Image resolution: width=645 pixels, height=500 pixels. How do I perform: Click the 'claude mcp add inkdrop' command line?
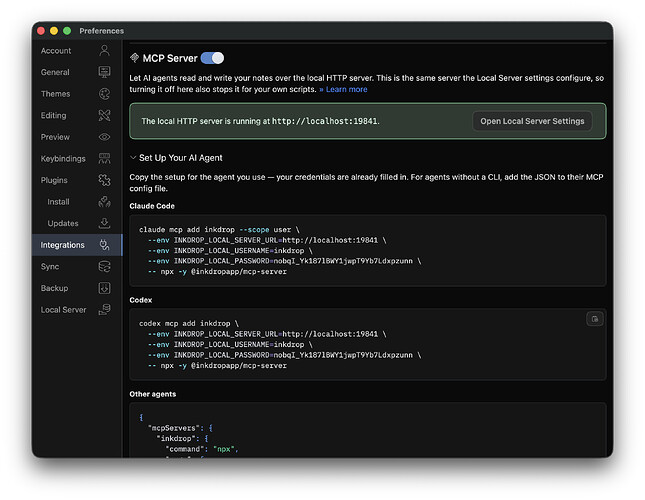219,229
